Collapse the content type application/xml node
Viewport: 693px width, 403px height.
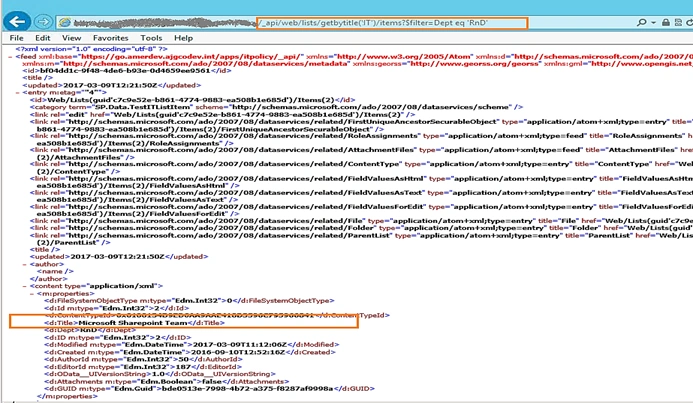click(x=25, y=286)
